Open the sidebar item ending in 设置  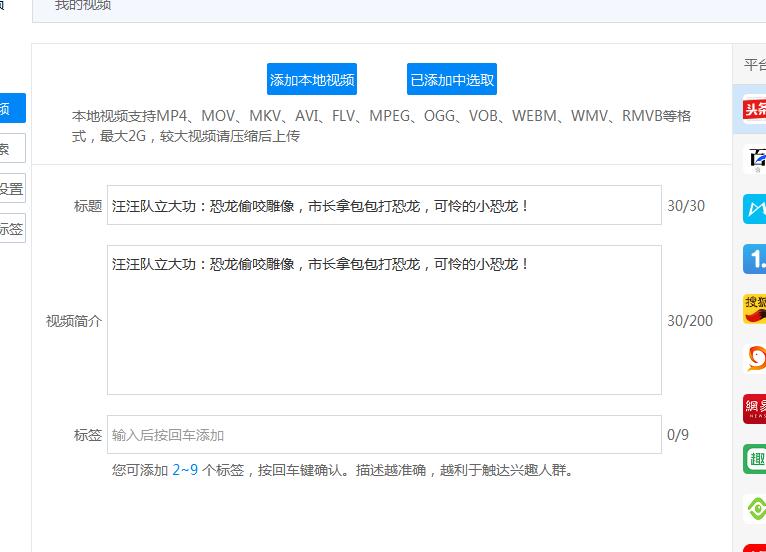pos(12,189)
